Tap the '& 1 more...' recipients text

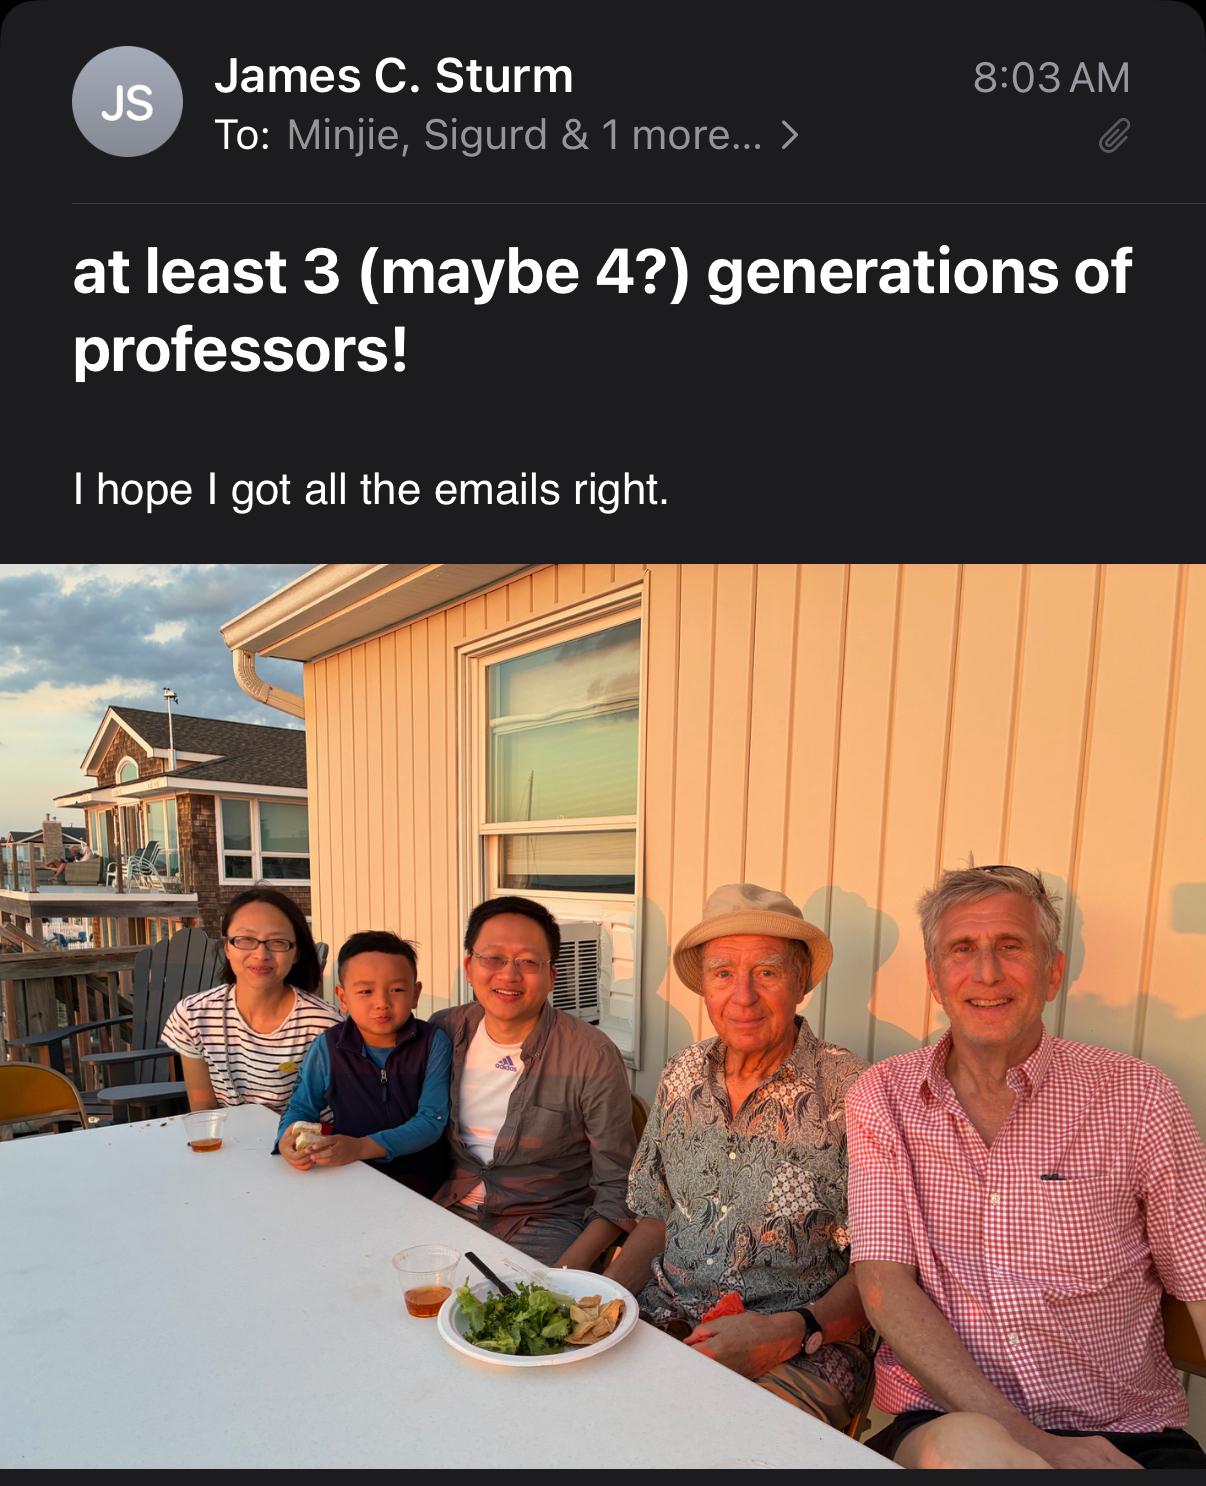(x=661, y=135)
